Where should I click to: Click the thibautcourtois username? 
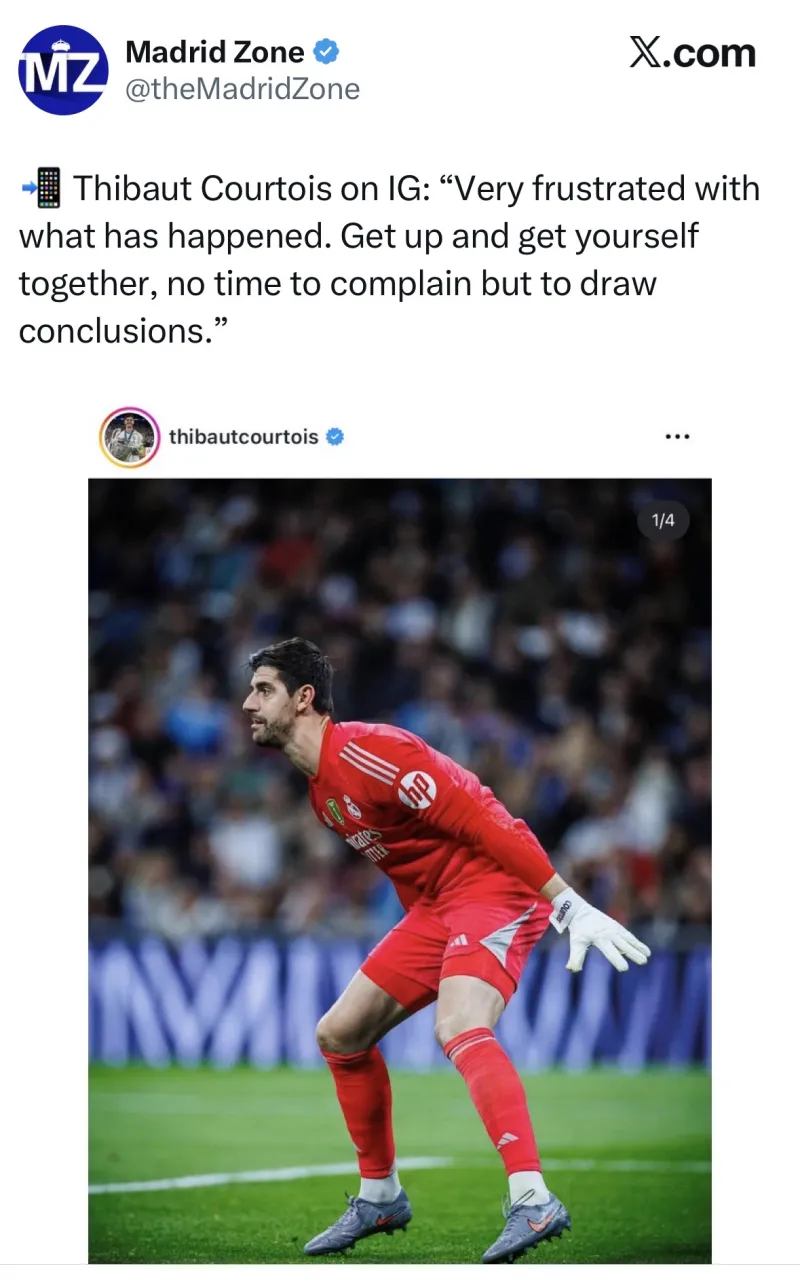[x=244, y=437]
